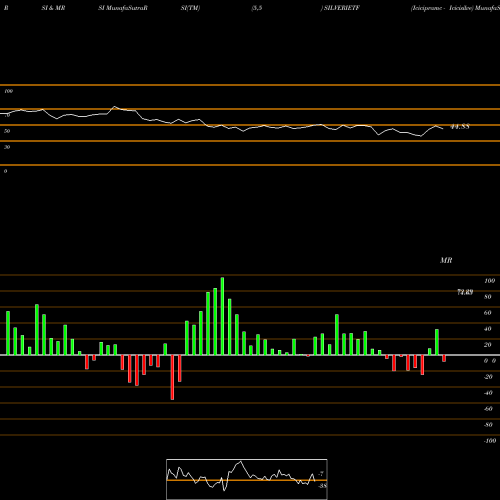Click the longest red bar in MR histogram
The image size is (500, 500).
pos(172,377)
